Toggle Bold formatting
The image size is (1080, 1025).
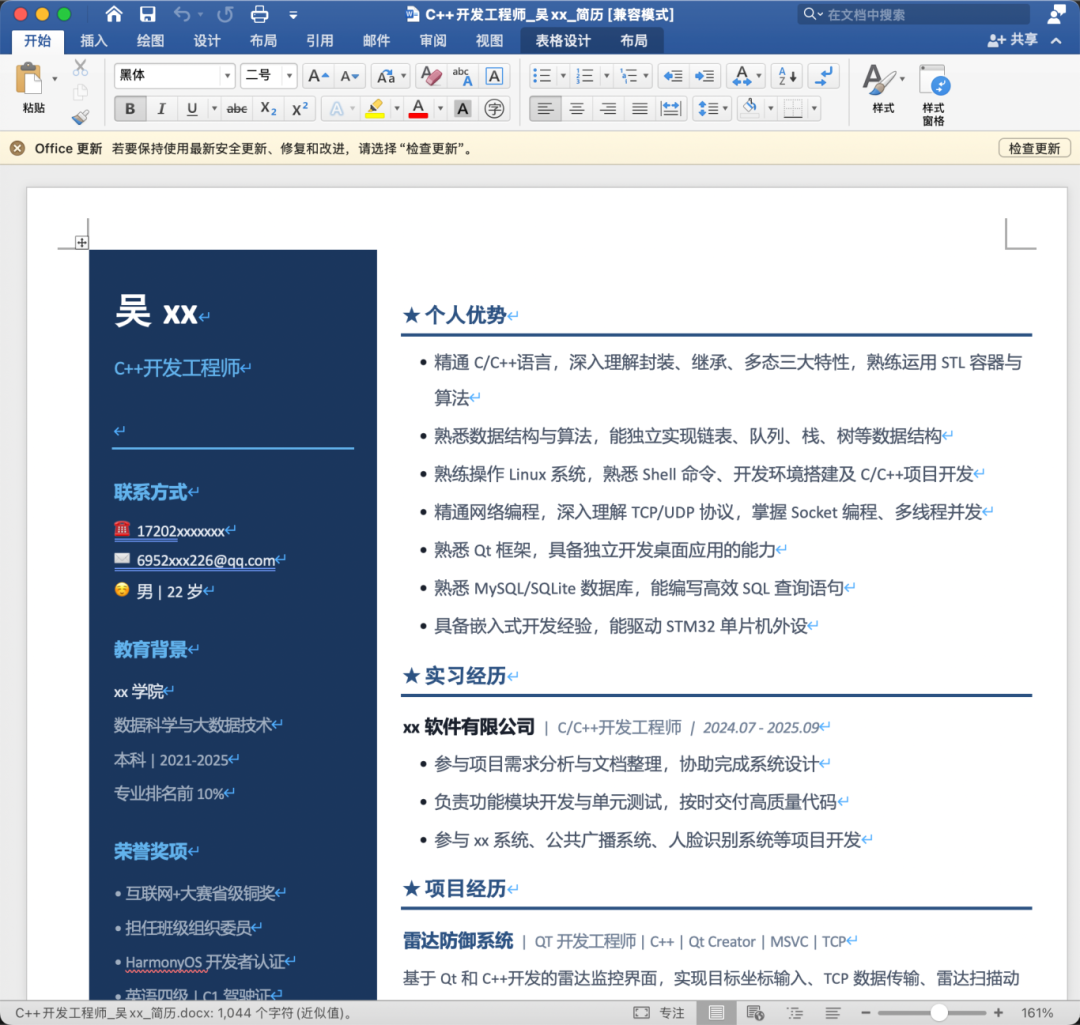[129, 108]
